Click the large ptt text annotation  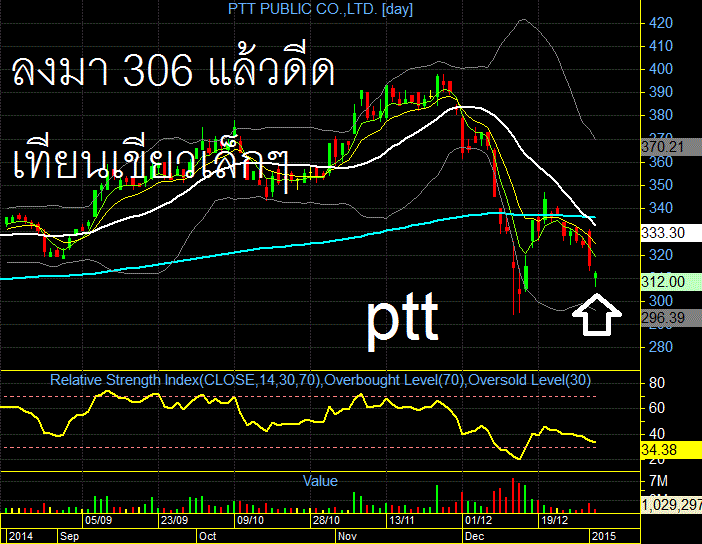tap(402, 320)
